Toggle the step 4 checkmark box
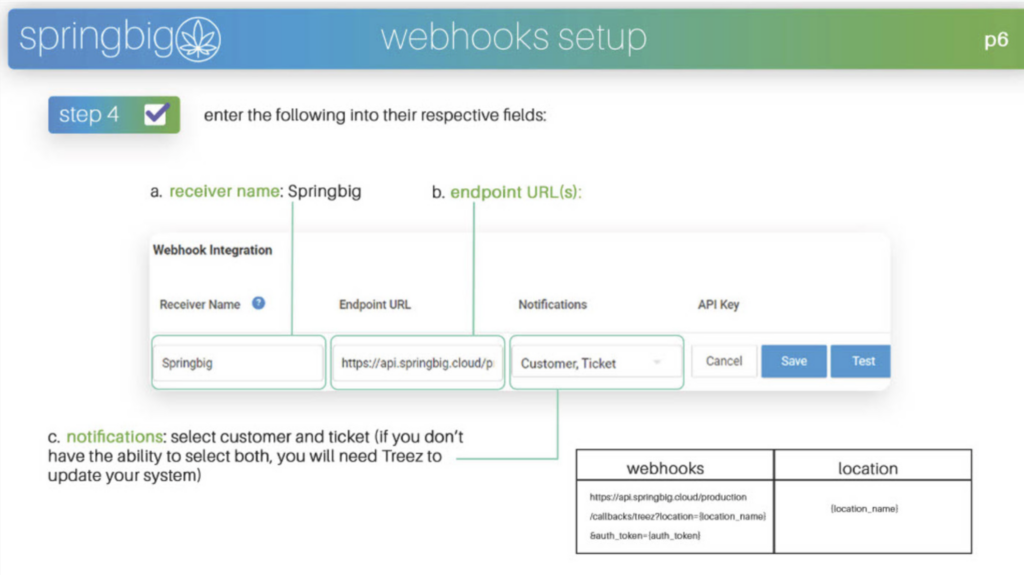 156,114
